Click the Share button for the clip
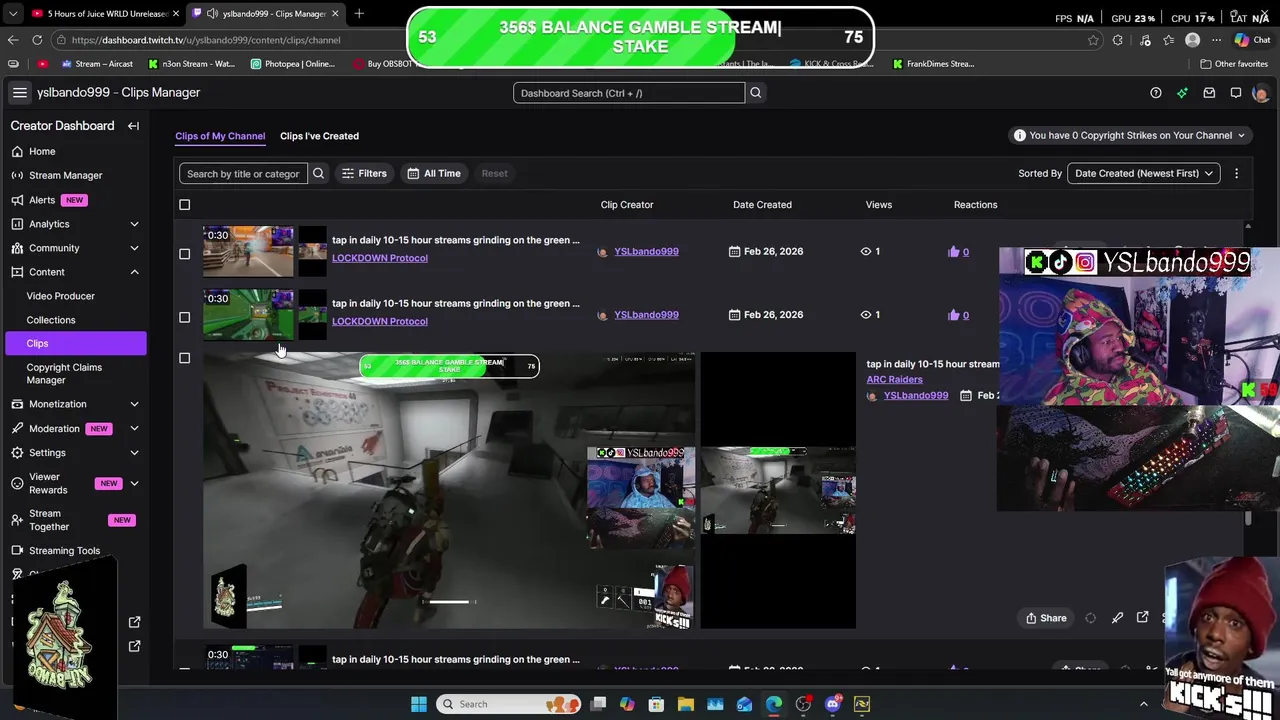 coord(1046,618)
